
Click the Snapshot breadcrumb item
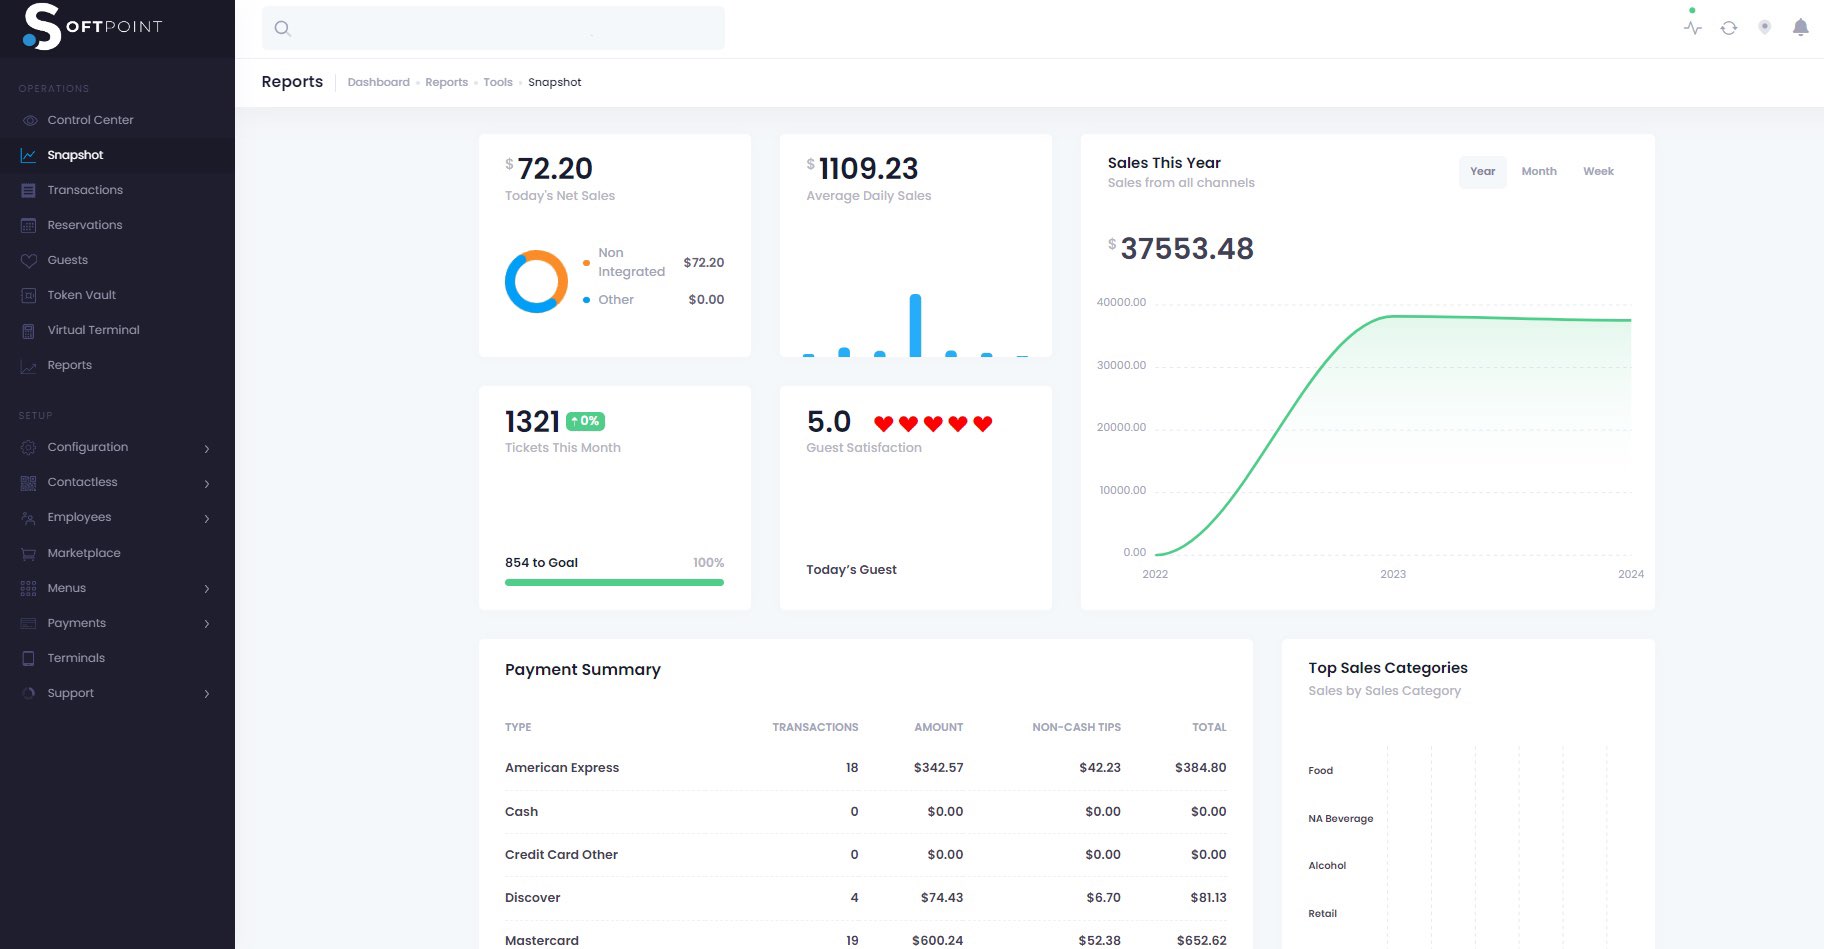(x=554, y=82)
